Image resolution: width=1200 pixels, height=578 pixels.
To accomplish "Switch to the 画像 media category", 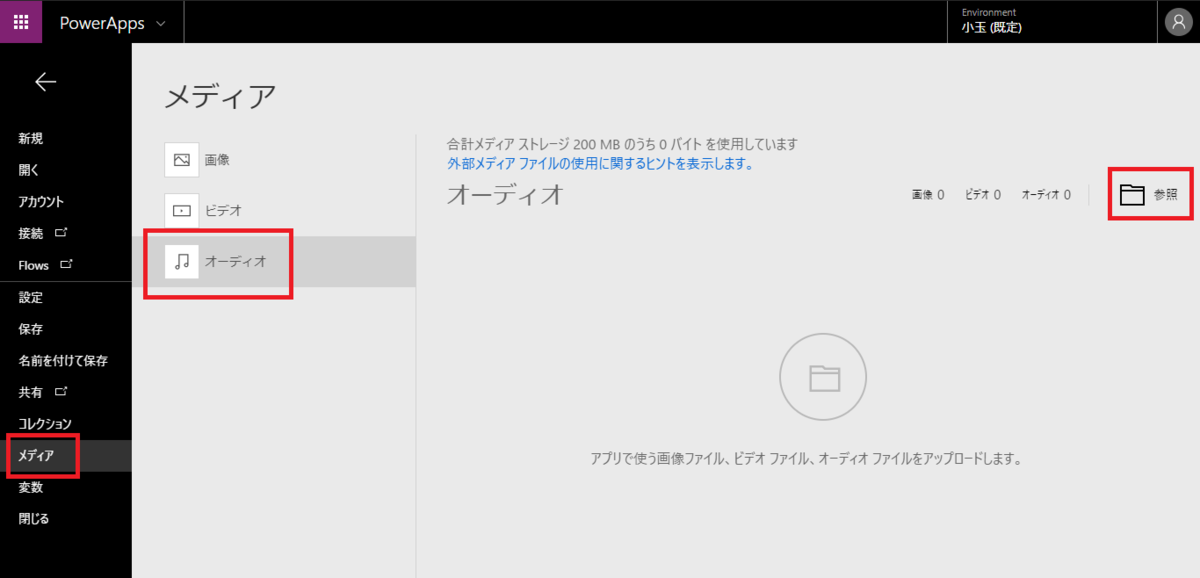I will (x=273, y=159).
